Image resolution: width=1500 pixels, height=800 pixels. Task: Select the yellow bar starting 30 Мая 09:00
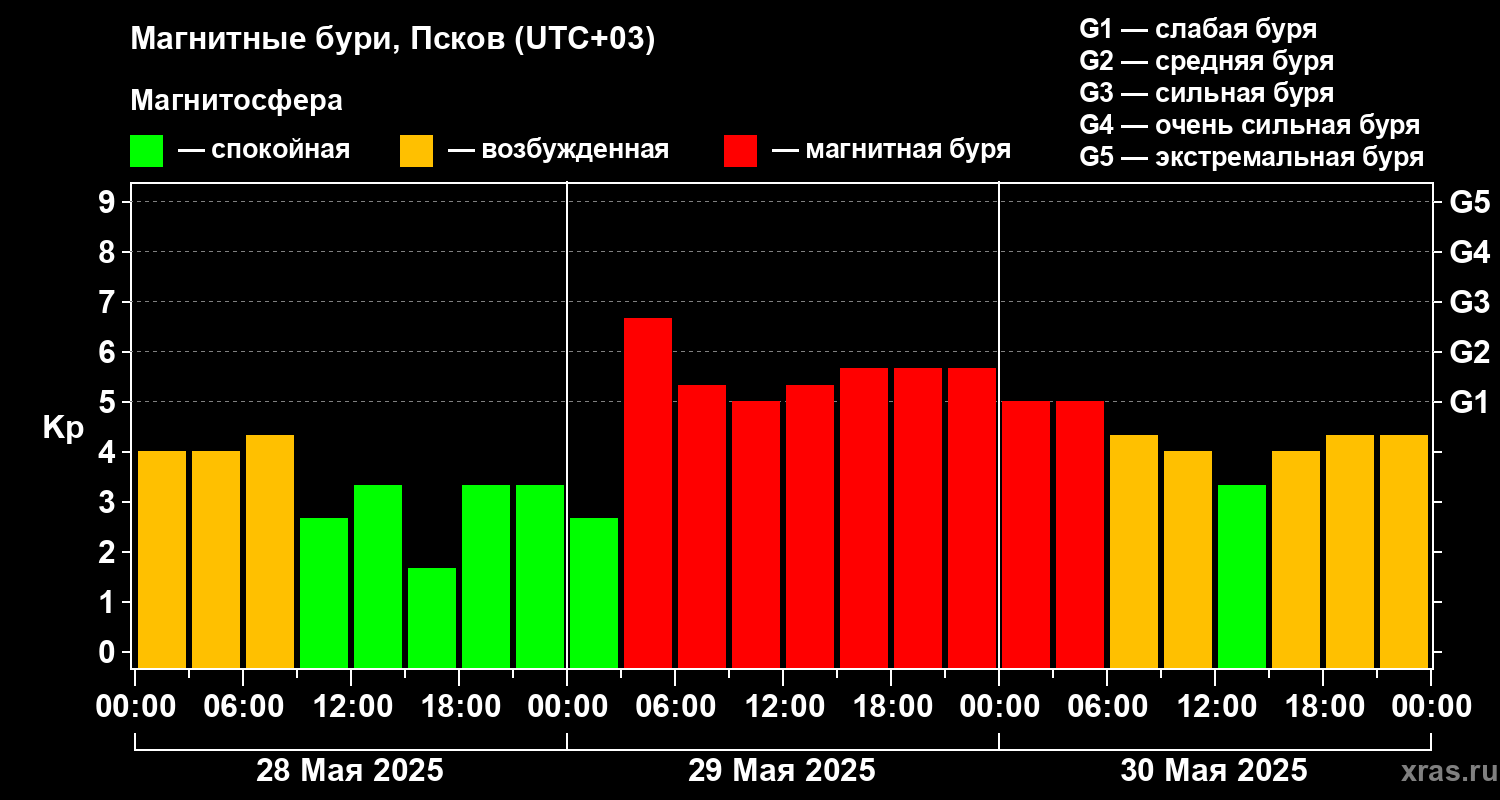[x=1188, y=560]
